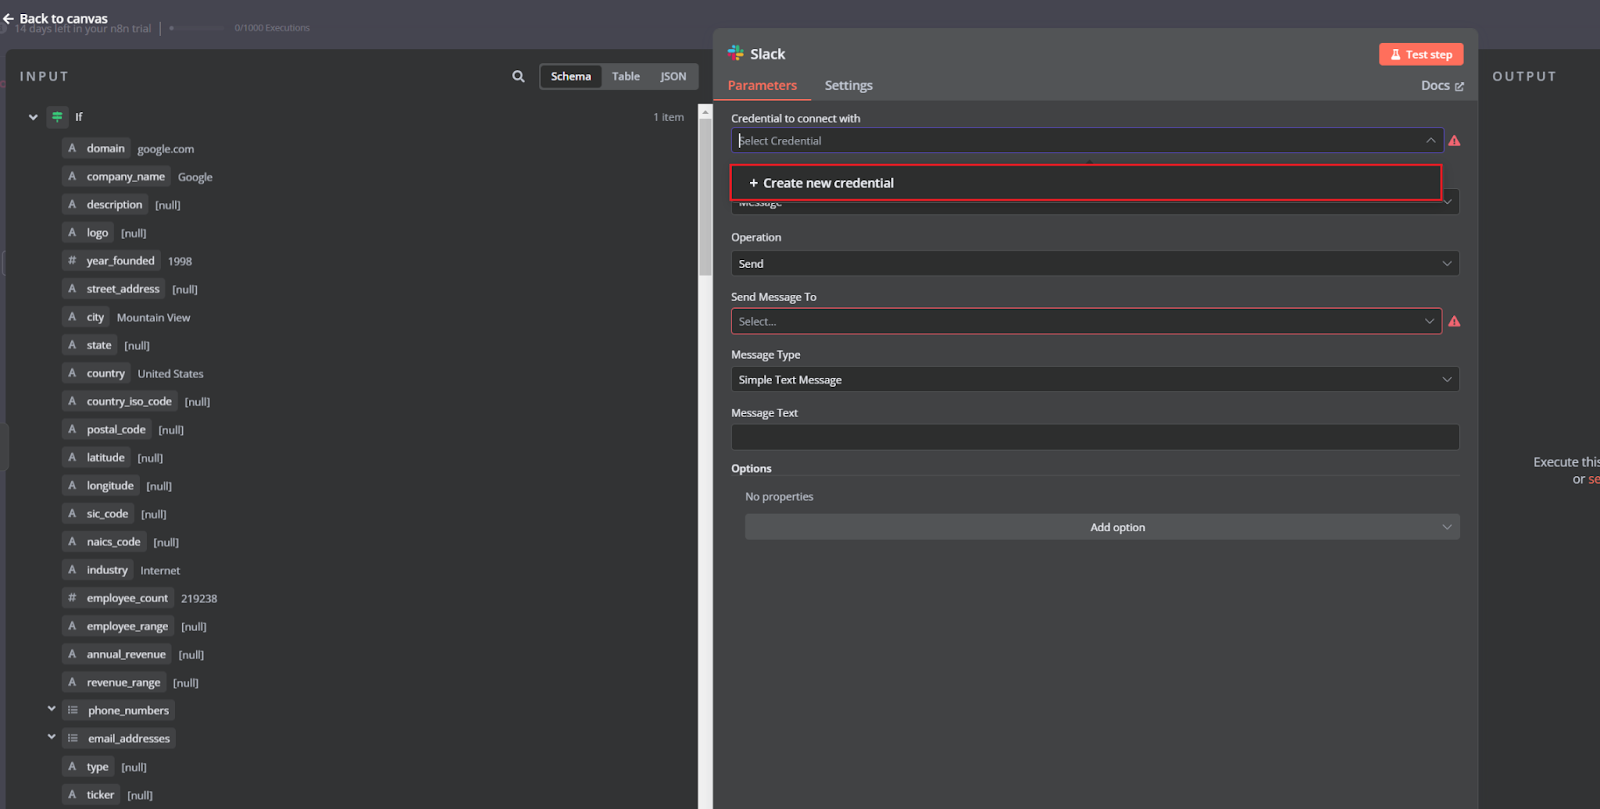Open the Operation dropdown showing Send
The width and height of the screenshot is (1600, 809).
pos(1095,263)
